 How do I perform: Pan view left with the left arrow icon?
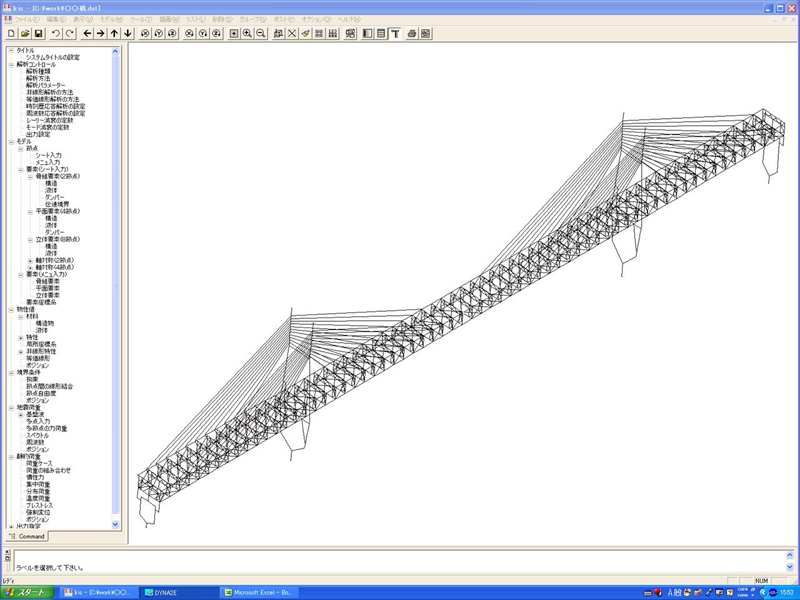[87, 33]
